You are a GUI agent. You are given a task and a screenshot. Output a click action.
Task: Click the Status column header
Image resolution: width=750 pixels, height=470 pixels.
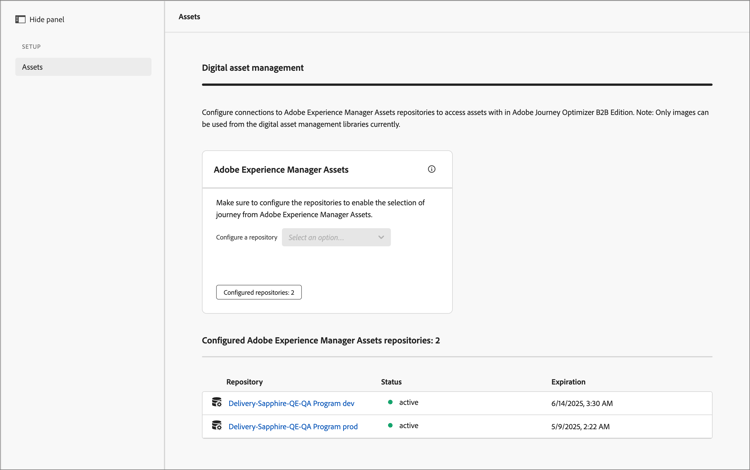391,382
